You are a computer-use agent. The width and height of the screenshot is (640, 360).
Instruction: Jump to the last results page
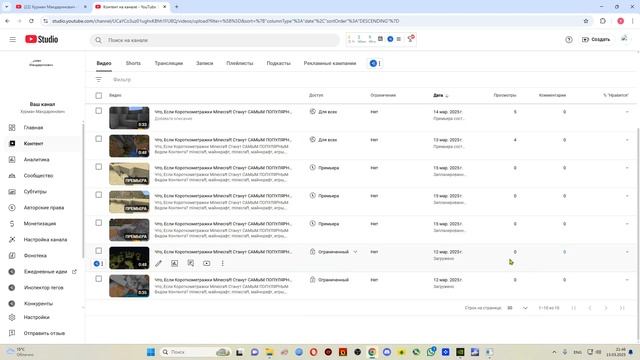[622, 308]
